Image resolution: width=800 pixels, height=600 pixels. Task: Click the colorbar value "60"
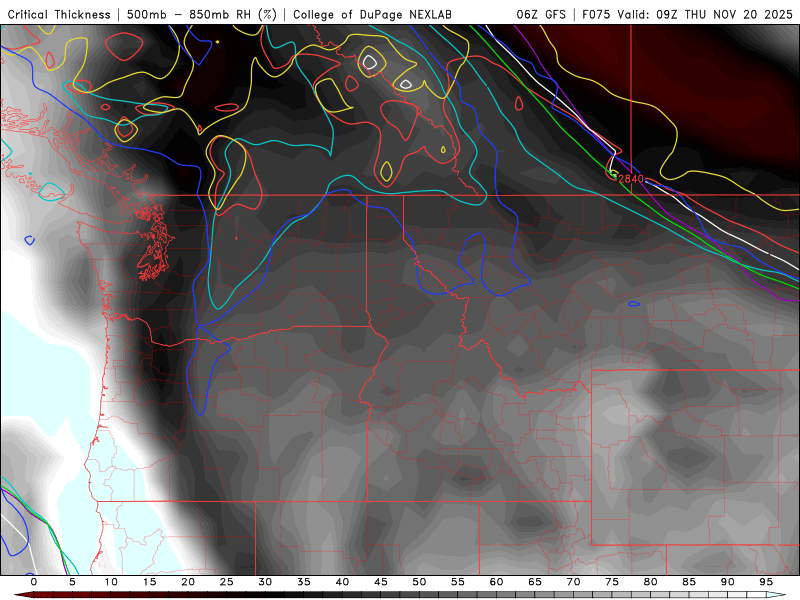coord(496,582)
